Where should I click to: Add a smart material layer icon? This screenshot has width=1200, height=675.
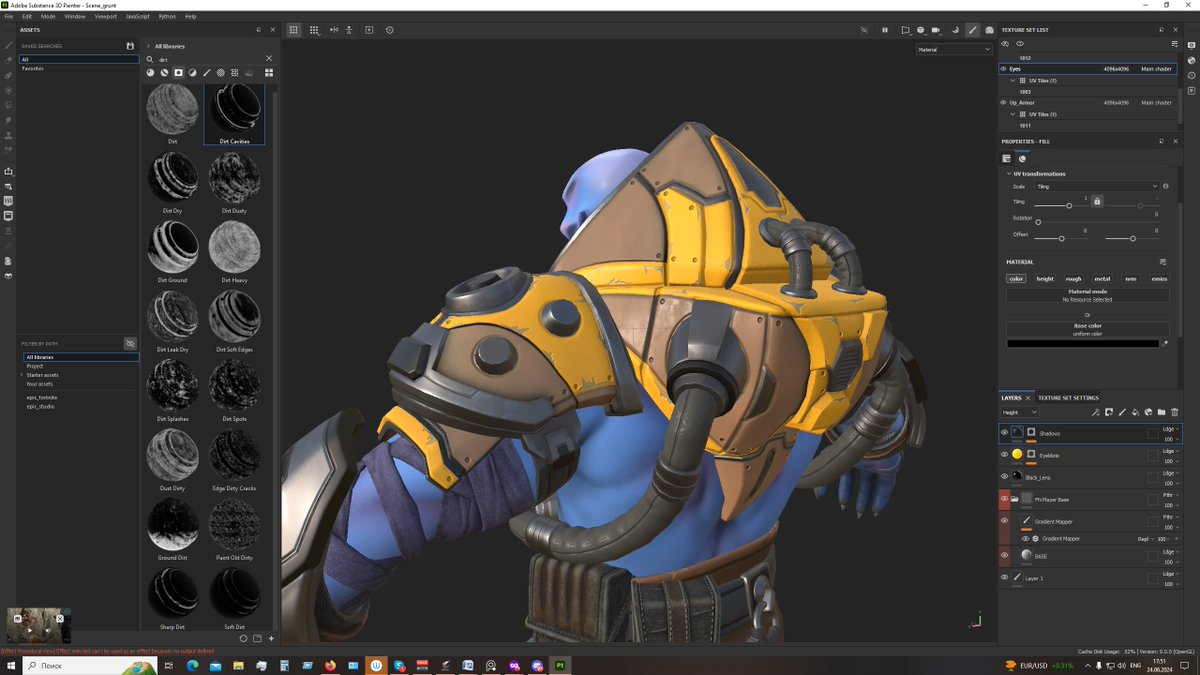pos(1148,412)
